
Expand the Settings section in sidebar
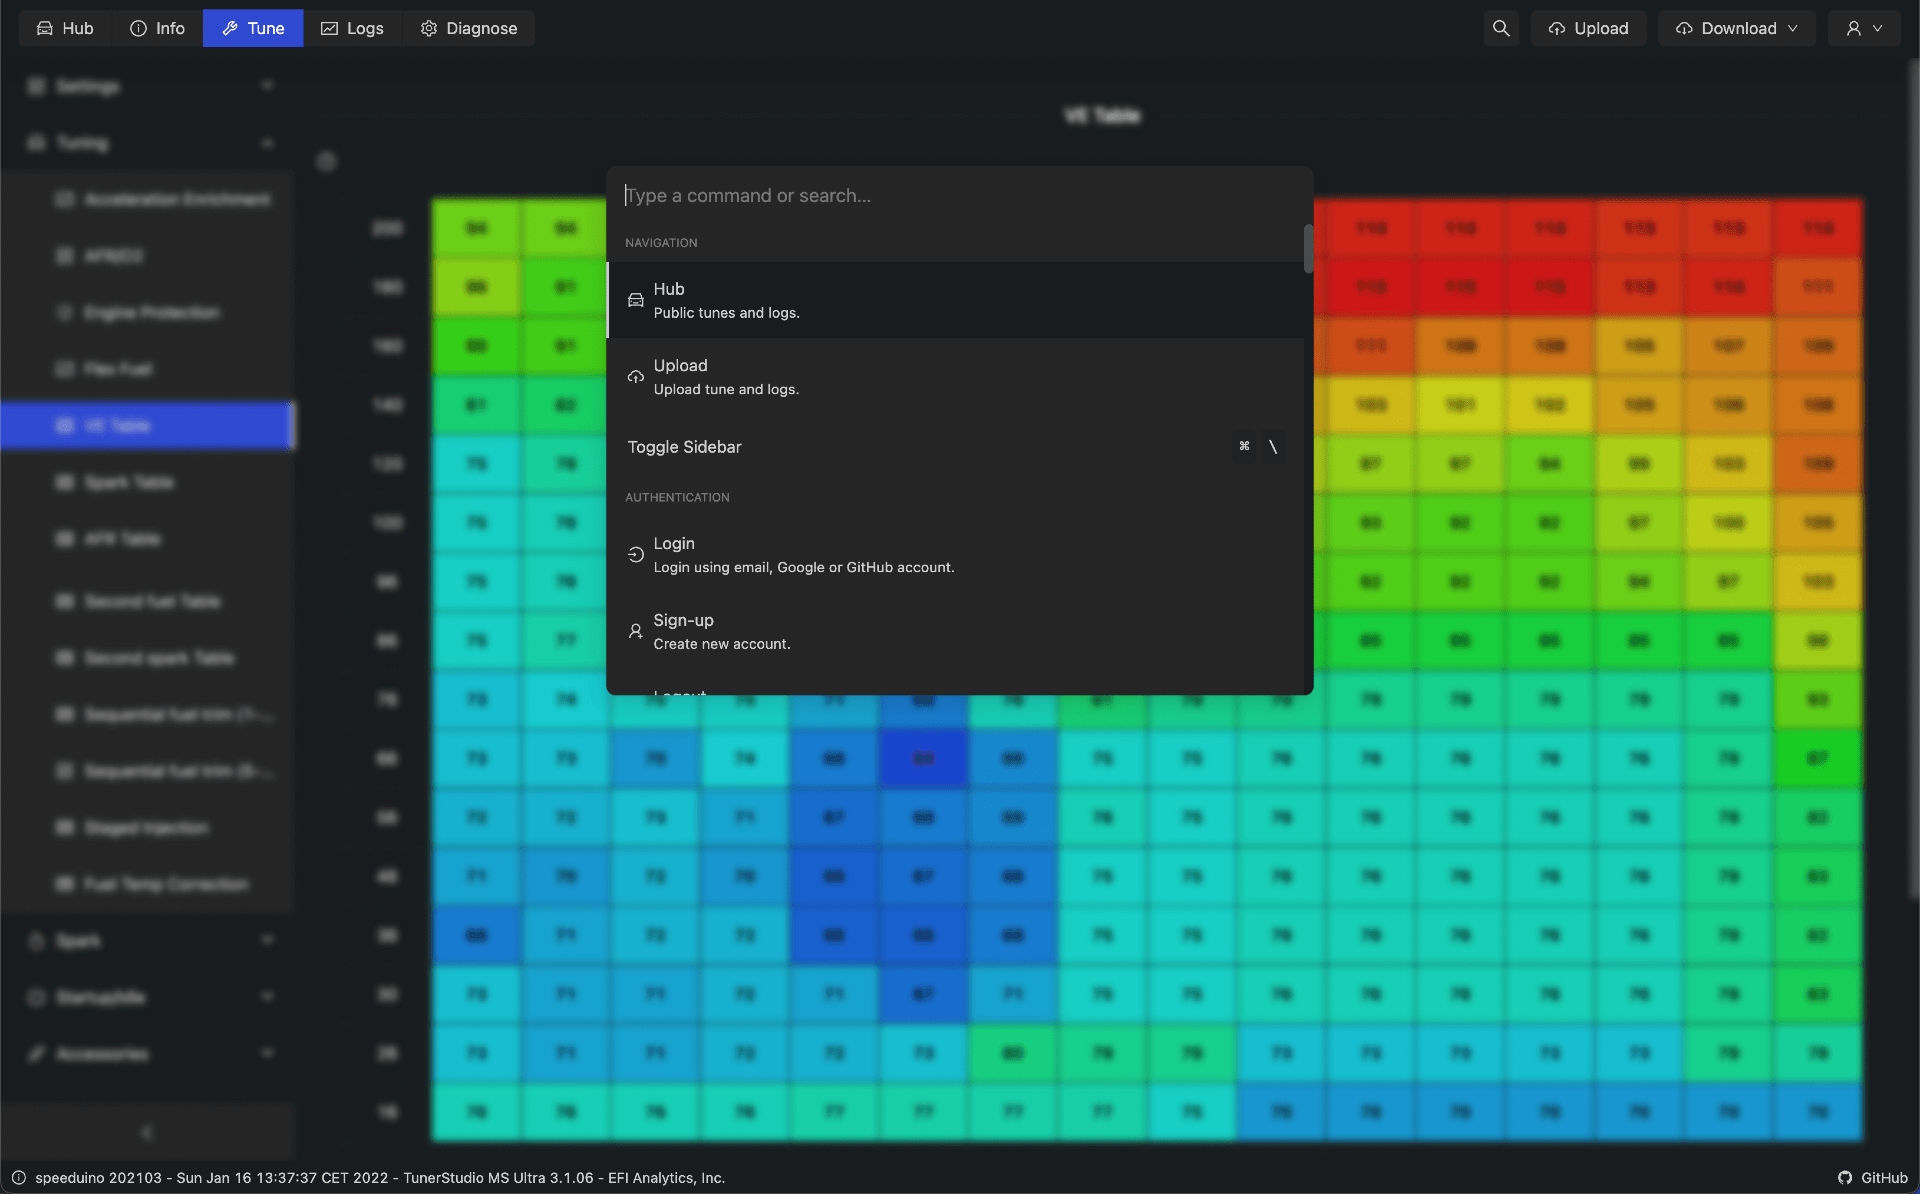148,86
